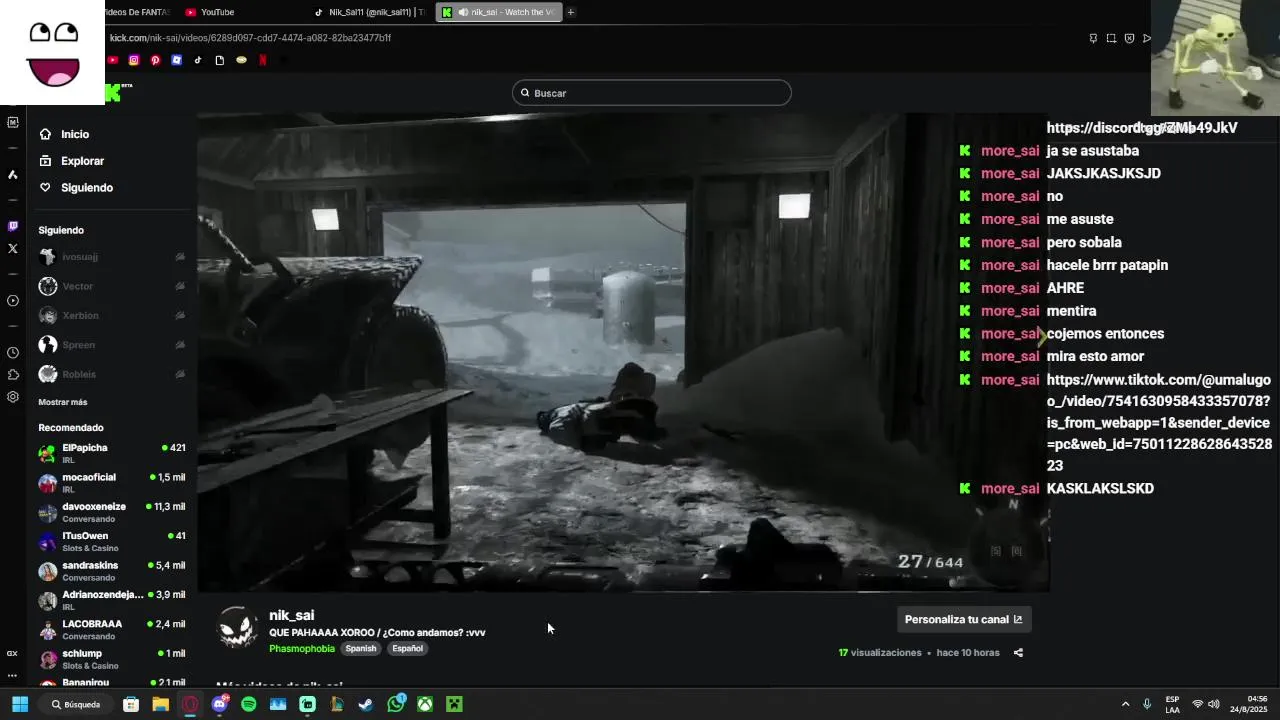The width and height of the screenshot is (1280, 720).
Task: Open recommended channel LACOBRAAA
Action: click(112, 629)
